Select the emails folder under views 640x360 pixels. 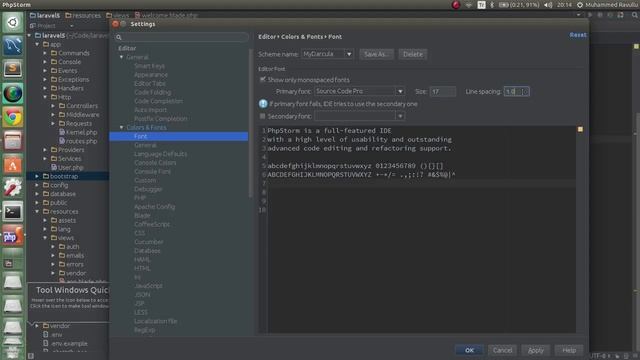pyautogui.click(x=71, y=256)
